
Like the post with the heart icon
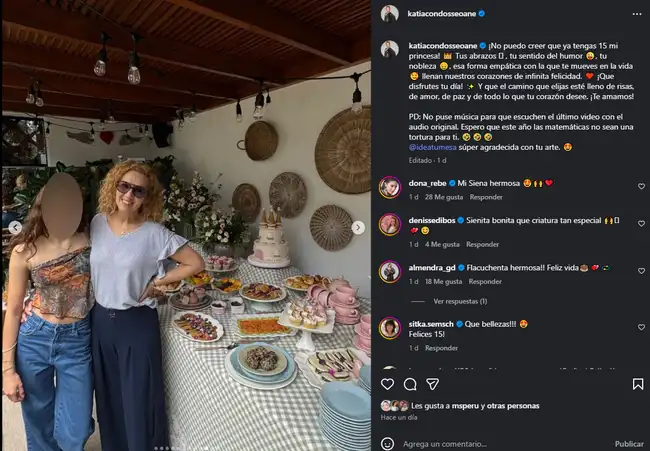pyautogui.click(x=386, y=384)
